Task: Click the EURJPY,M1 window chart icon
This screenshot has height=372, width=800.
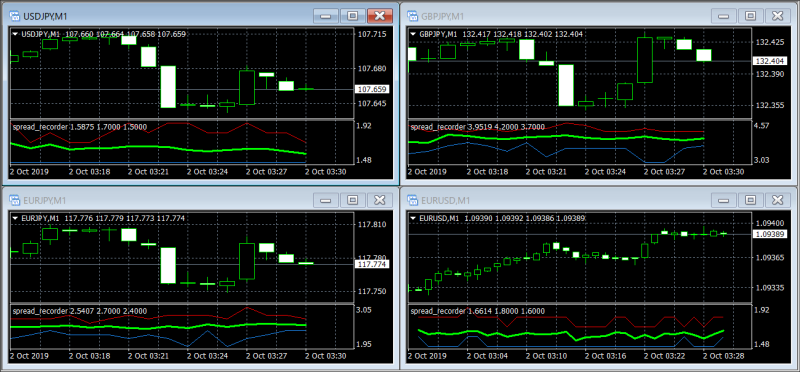Action: (x=14, y=200)
